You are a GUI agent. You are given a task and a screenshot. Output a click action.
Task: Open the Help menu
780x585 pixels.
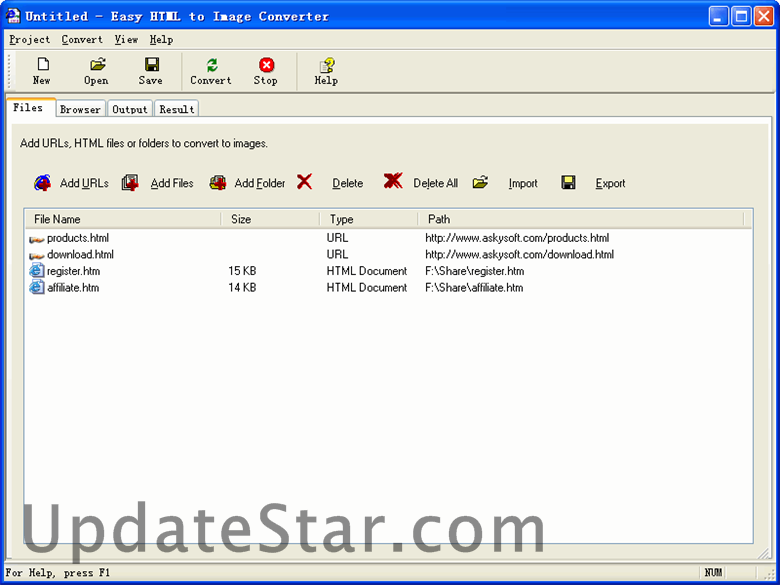[161, 39]
